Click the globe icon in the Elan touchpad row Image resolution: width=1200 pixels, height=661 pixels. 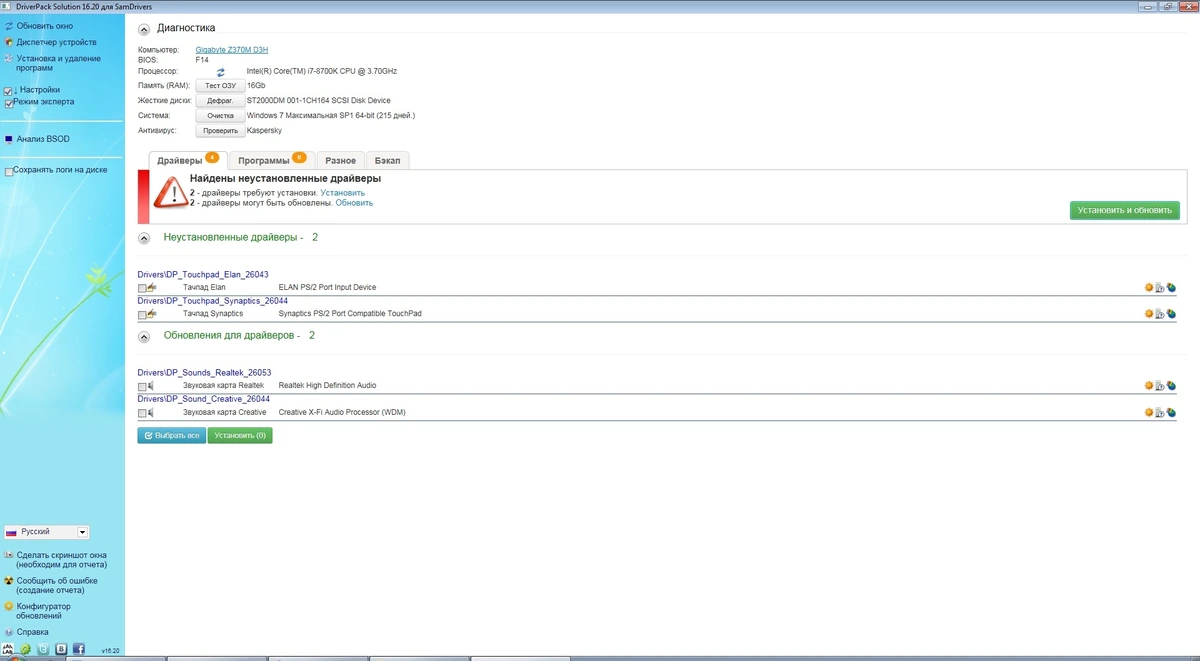tap(1171, 288)
